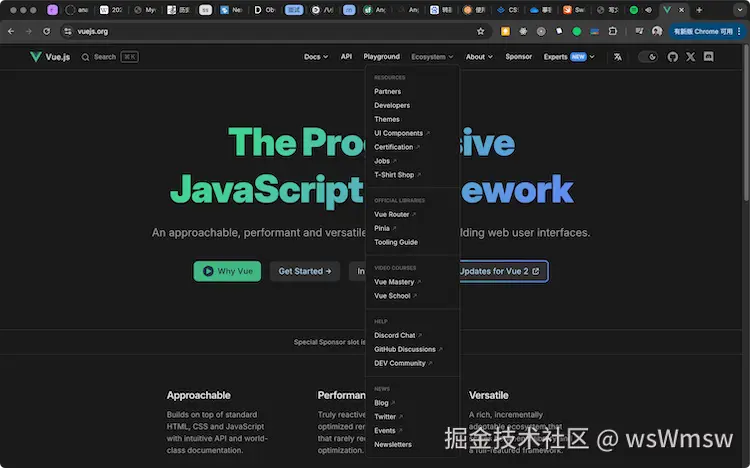Toggle the dark mode appearance switch
Screen dimensions: 750x468
648,57
